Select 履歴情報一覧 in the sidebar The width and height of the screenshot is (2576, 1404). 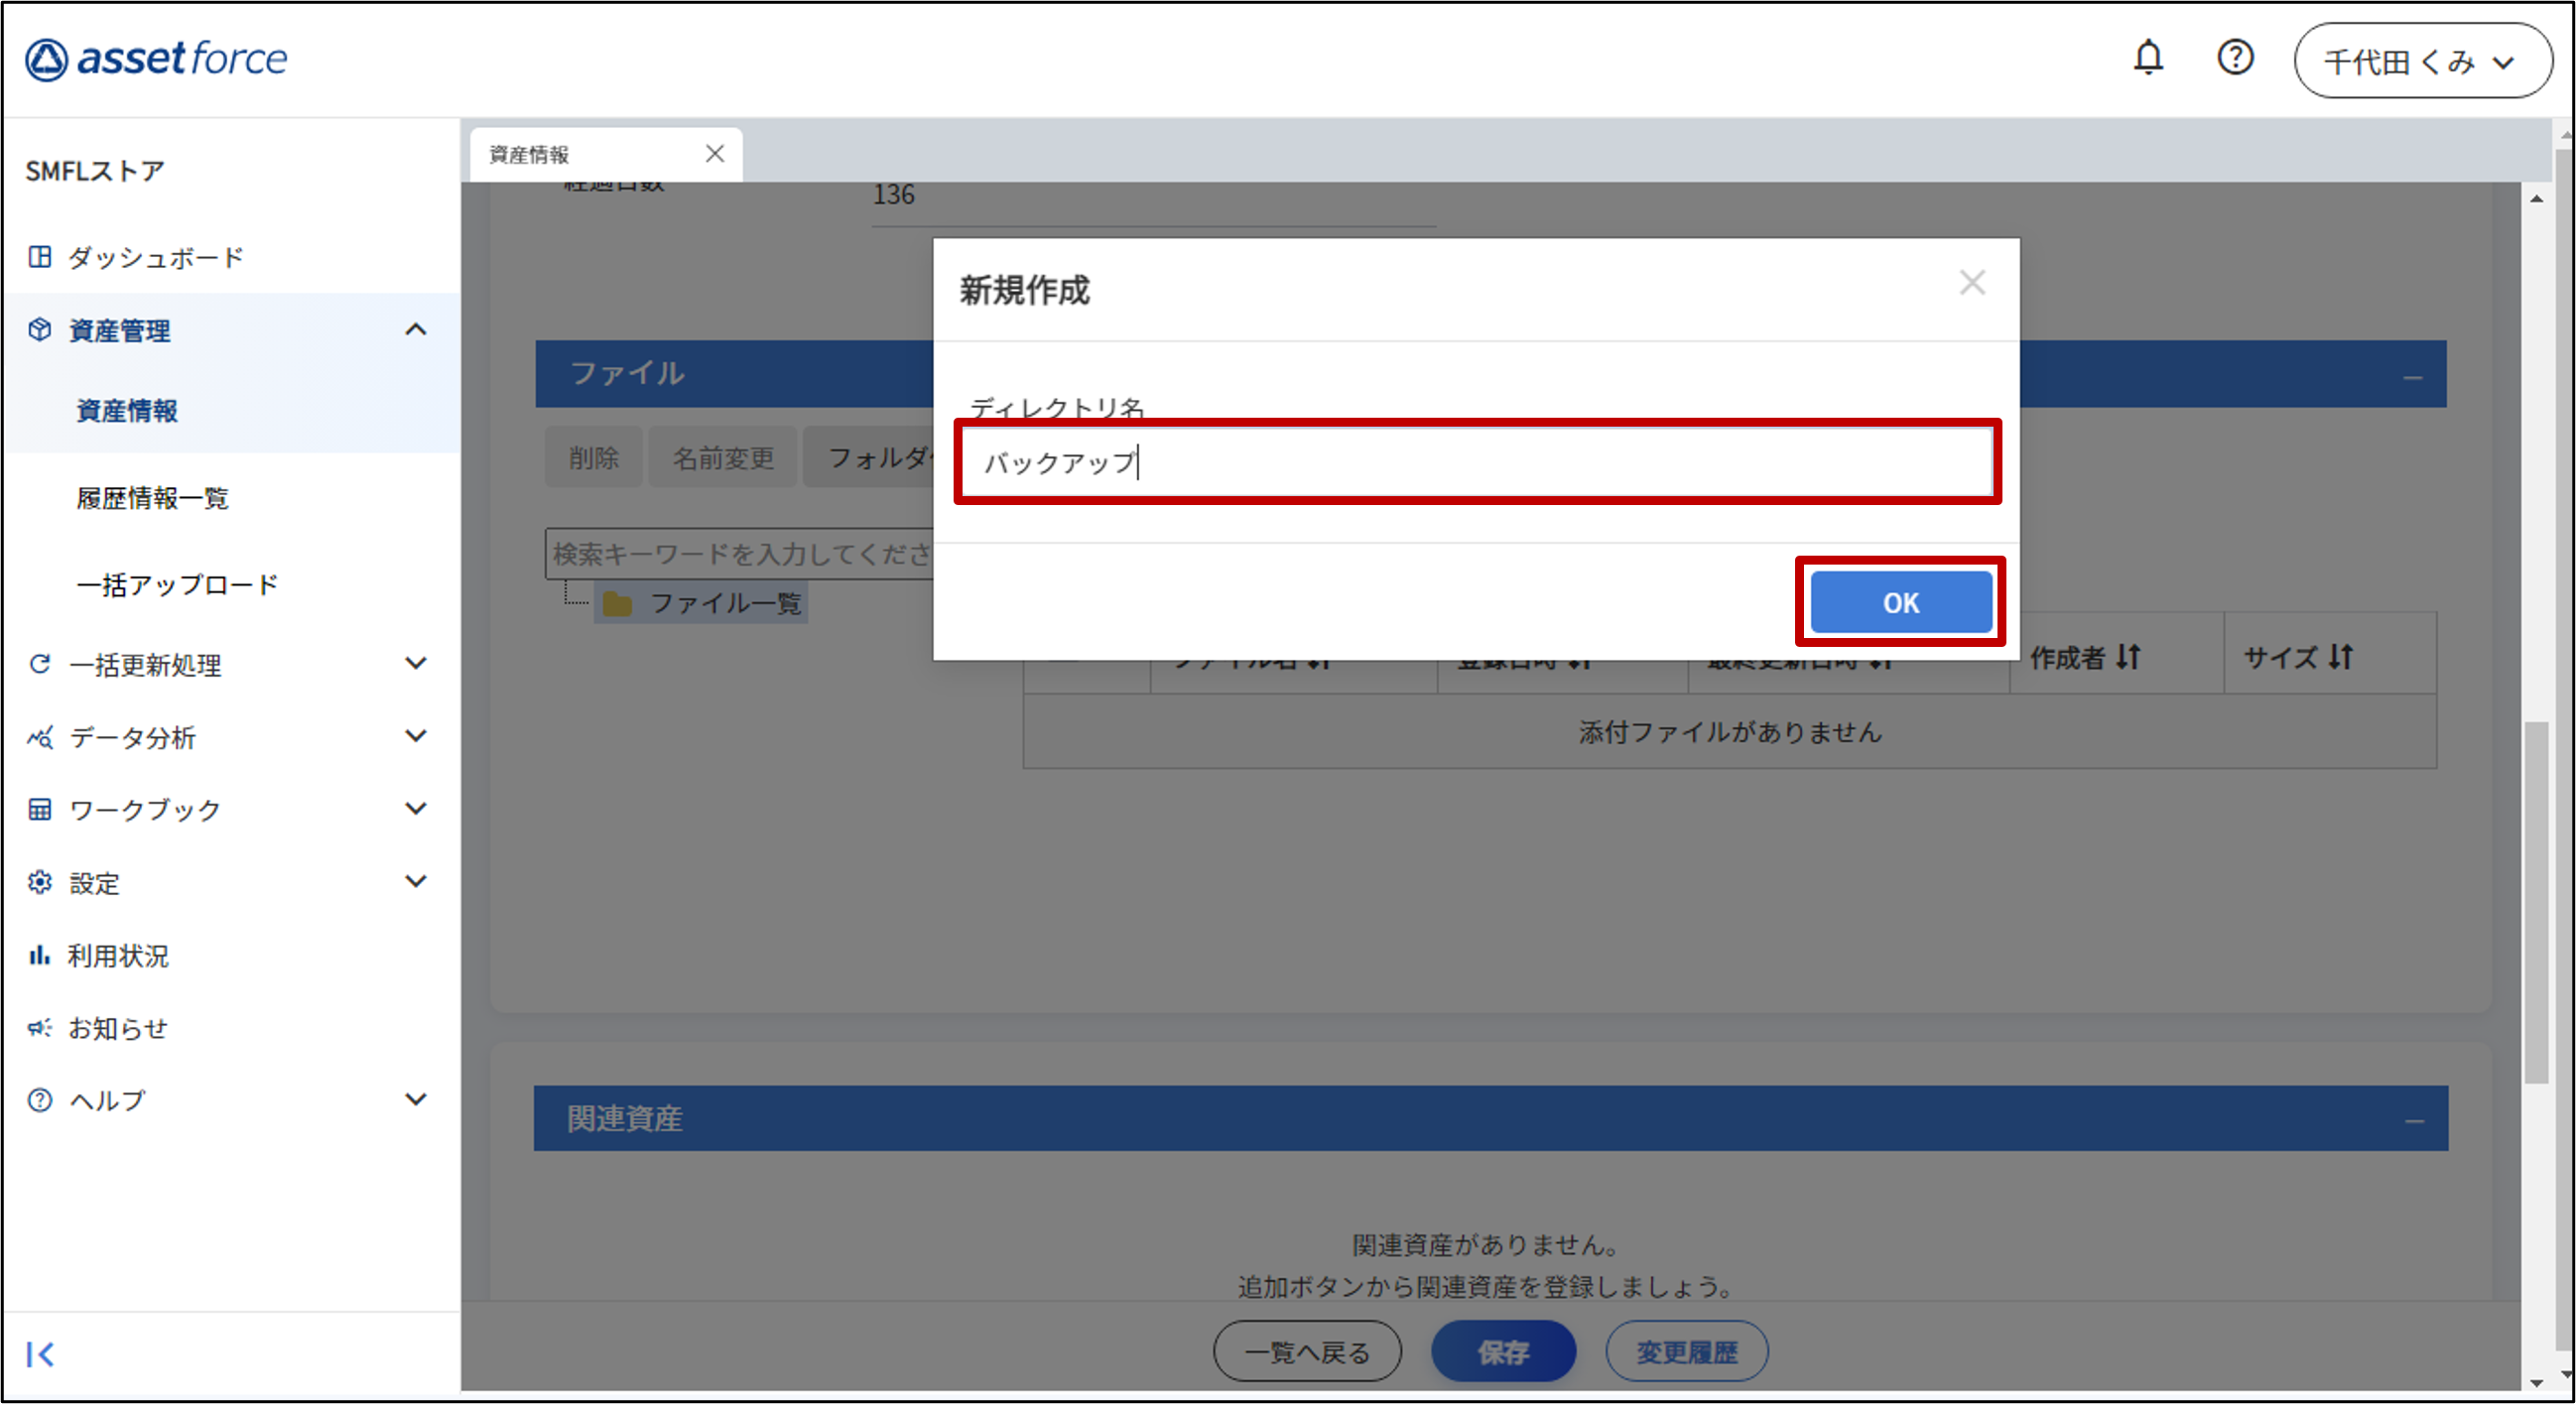[153, 498]
